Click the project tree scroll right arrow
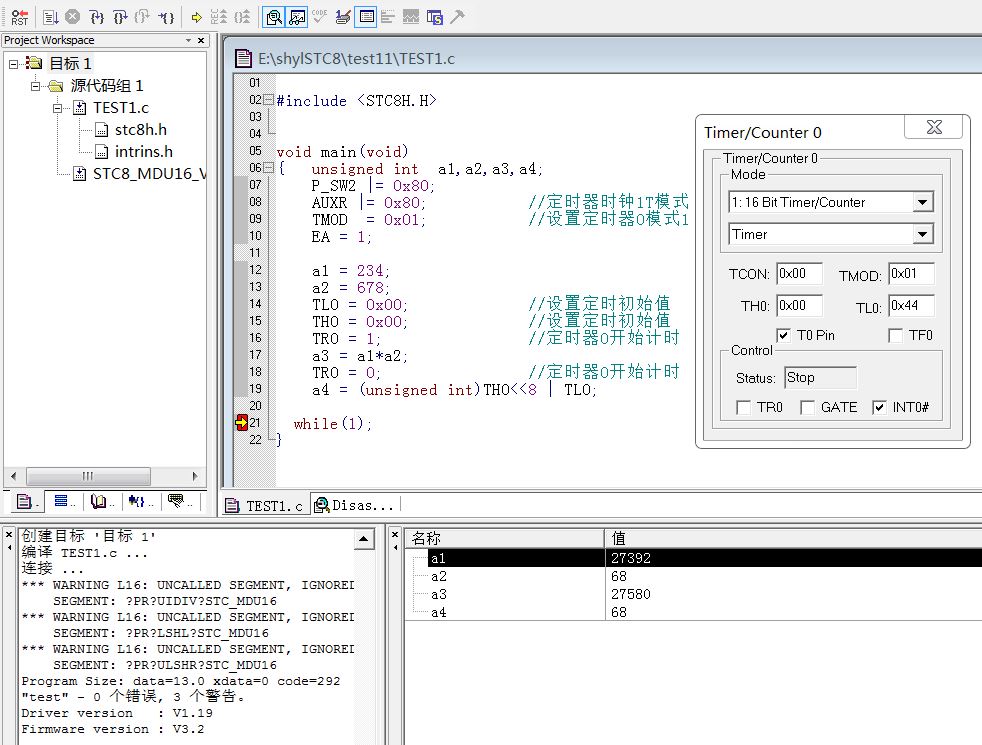The height and width of the screenshot is (745, 982). point(195,476)
